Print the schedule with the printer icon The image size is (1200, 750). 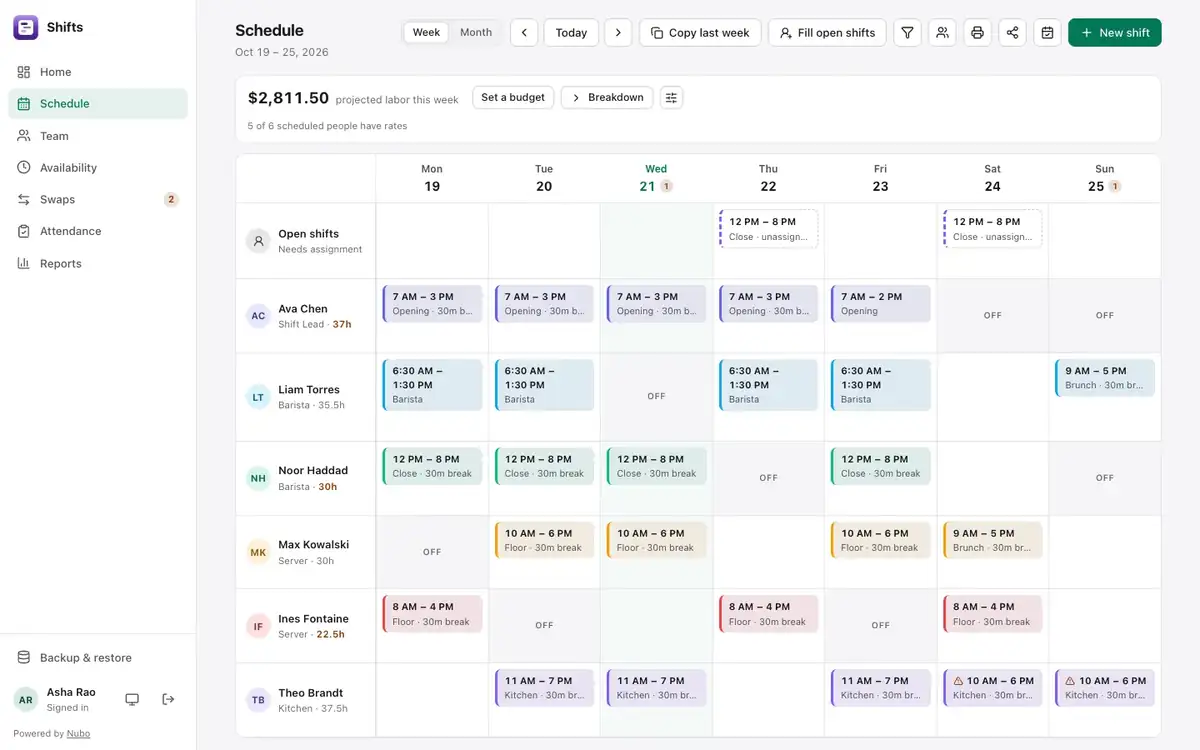[x=977, y=33]
